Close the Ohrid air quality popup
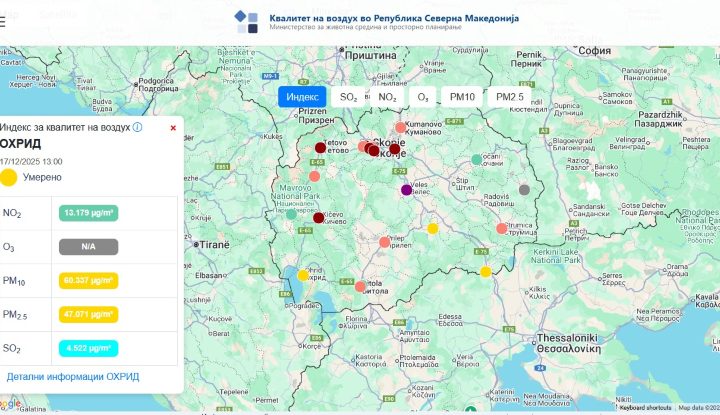 click(x=173, y=128)
